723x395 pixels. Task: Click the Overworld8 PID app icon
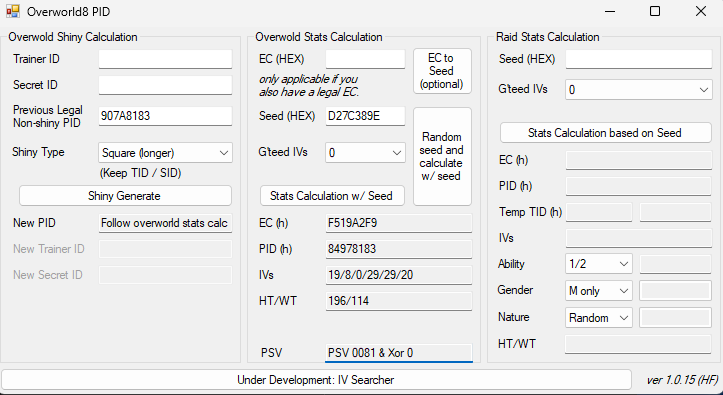[x=13, y=12]
